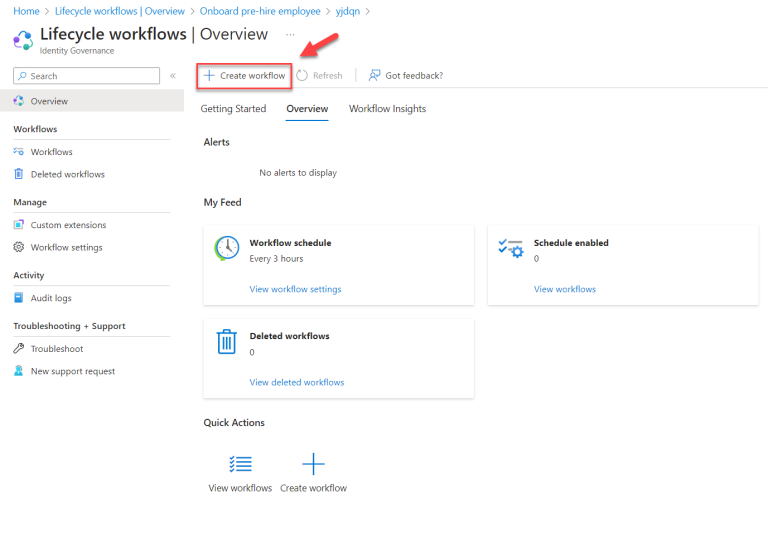Click the Refresh text label
This screenshot has width=768, height=546.
click(328, 76)
